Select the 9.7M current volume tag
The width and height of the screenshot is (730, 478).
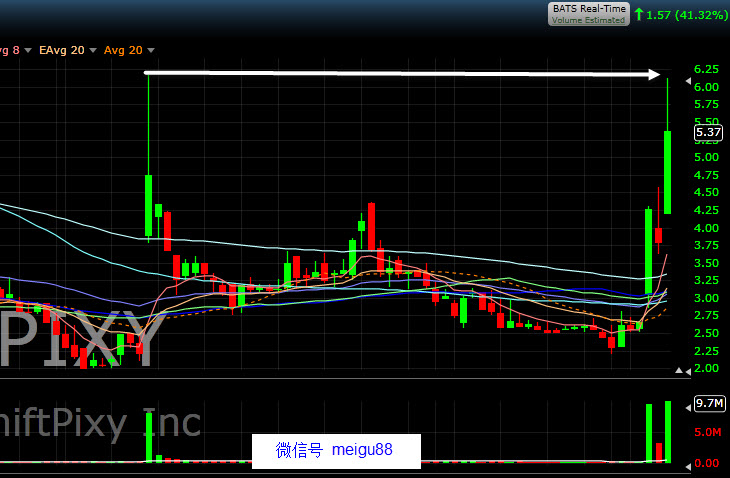pyautogui.click(x=709, y=403)
